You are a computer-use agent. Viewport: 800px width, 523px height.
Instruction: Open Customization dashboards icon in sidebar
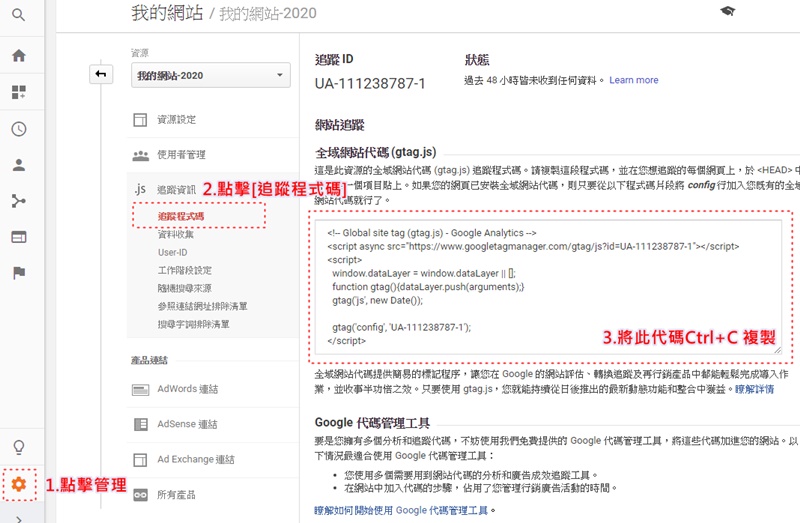[19, 92]
